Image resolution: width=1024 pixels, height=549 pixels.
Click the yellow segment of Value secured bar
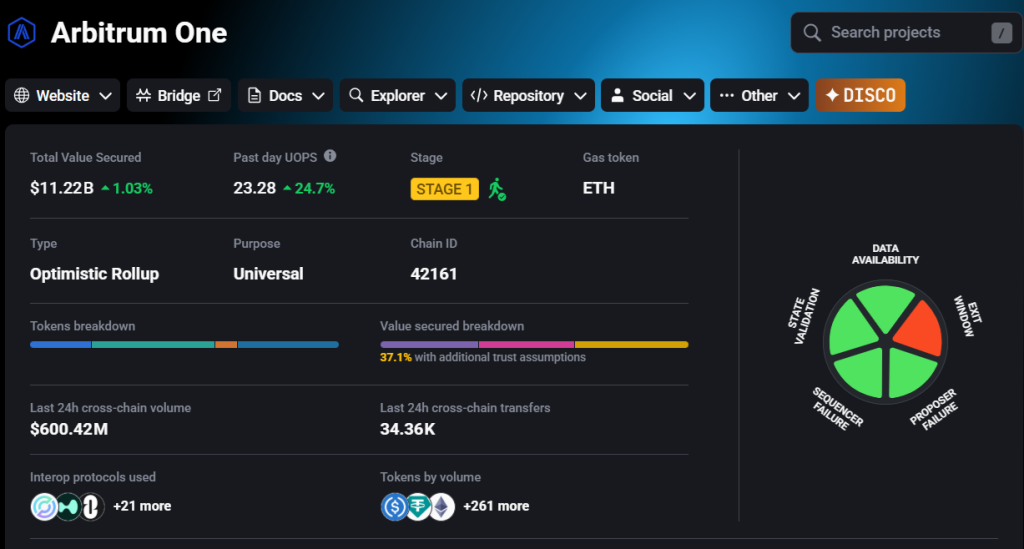[632, 345]
